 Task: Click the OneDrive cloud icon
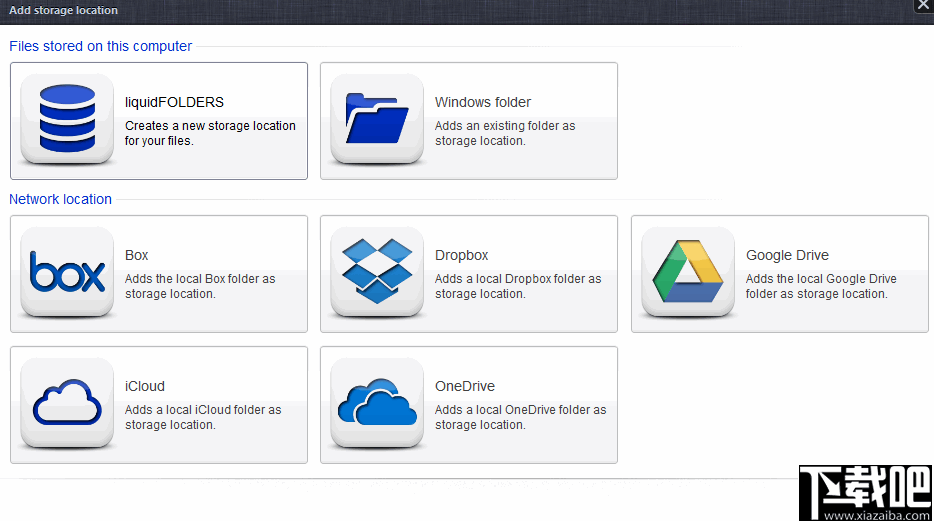[x=377, y=403]
